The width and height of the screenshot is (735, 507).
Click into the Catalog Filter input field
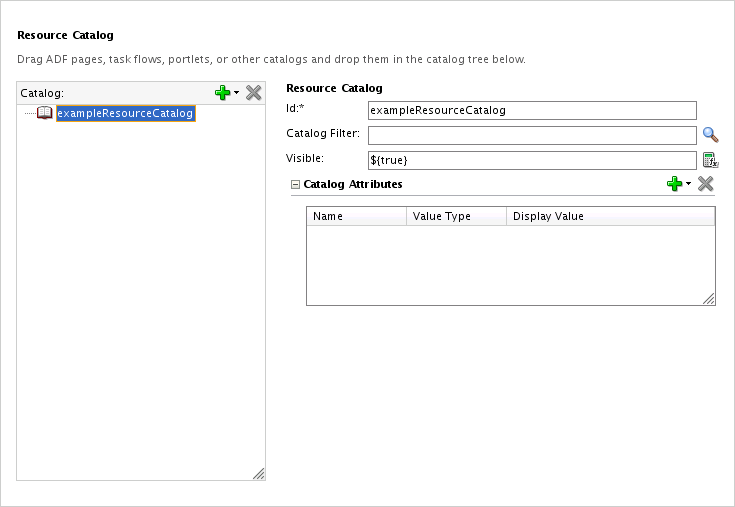coord(532,135)
